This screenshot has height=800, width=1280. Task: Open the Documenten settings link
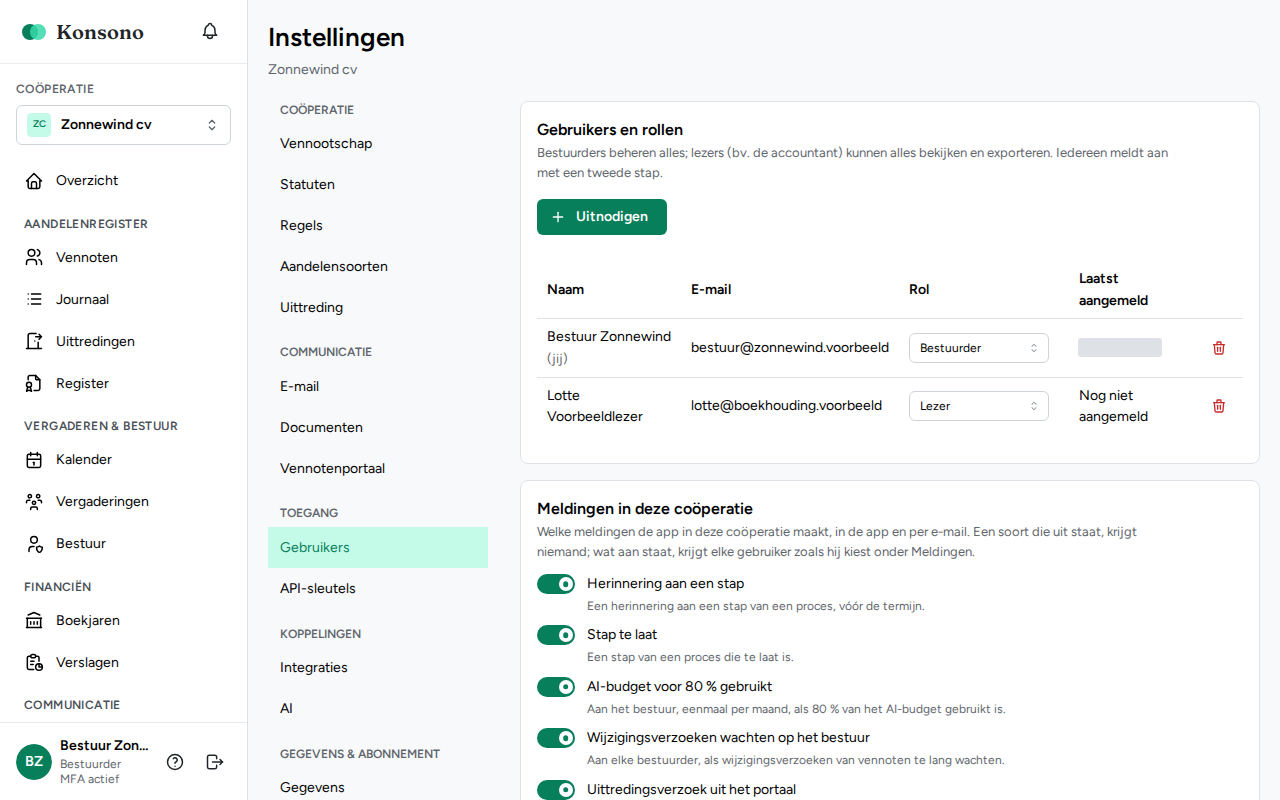(x=378, y=428)
